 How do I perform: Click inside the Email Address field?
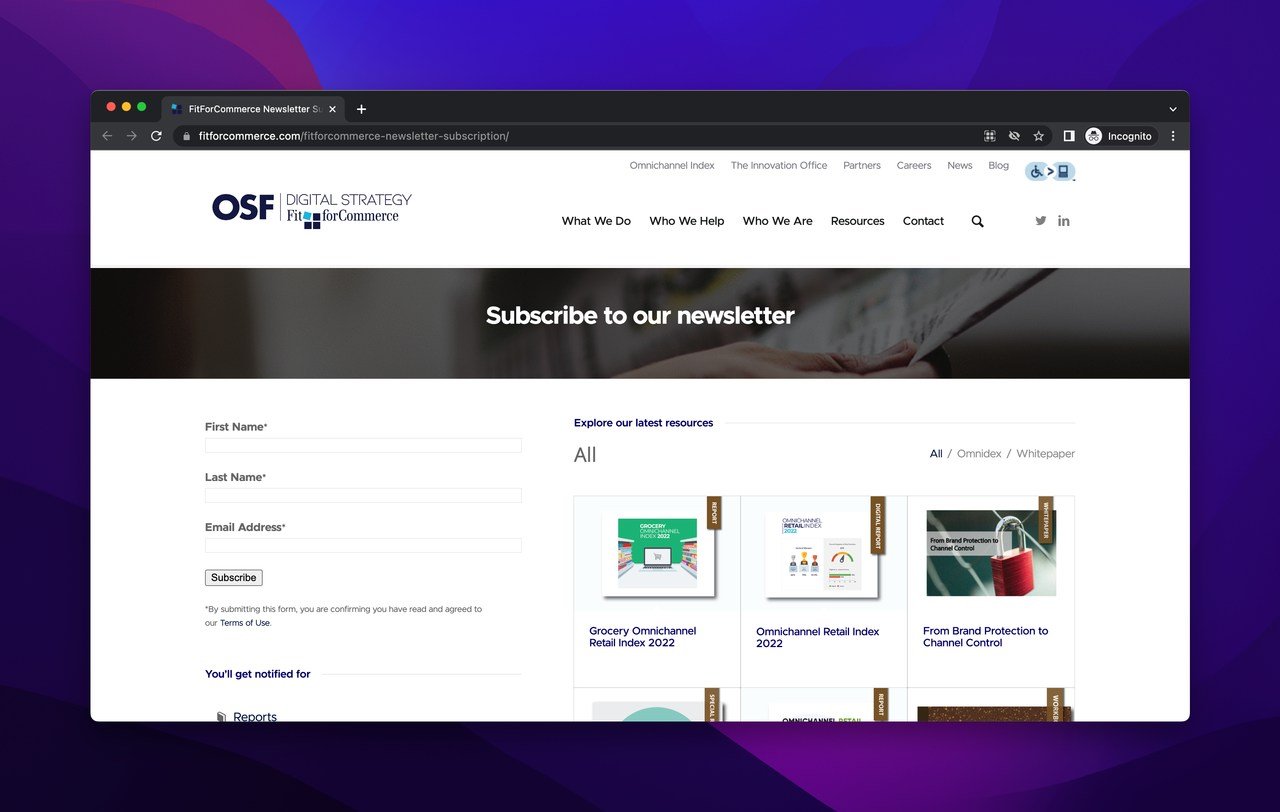pyautogui.click(x=362, y=545)
